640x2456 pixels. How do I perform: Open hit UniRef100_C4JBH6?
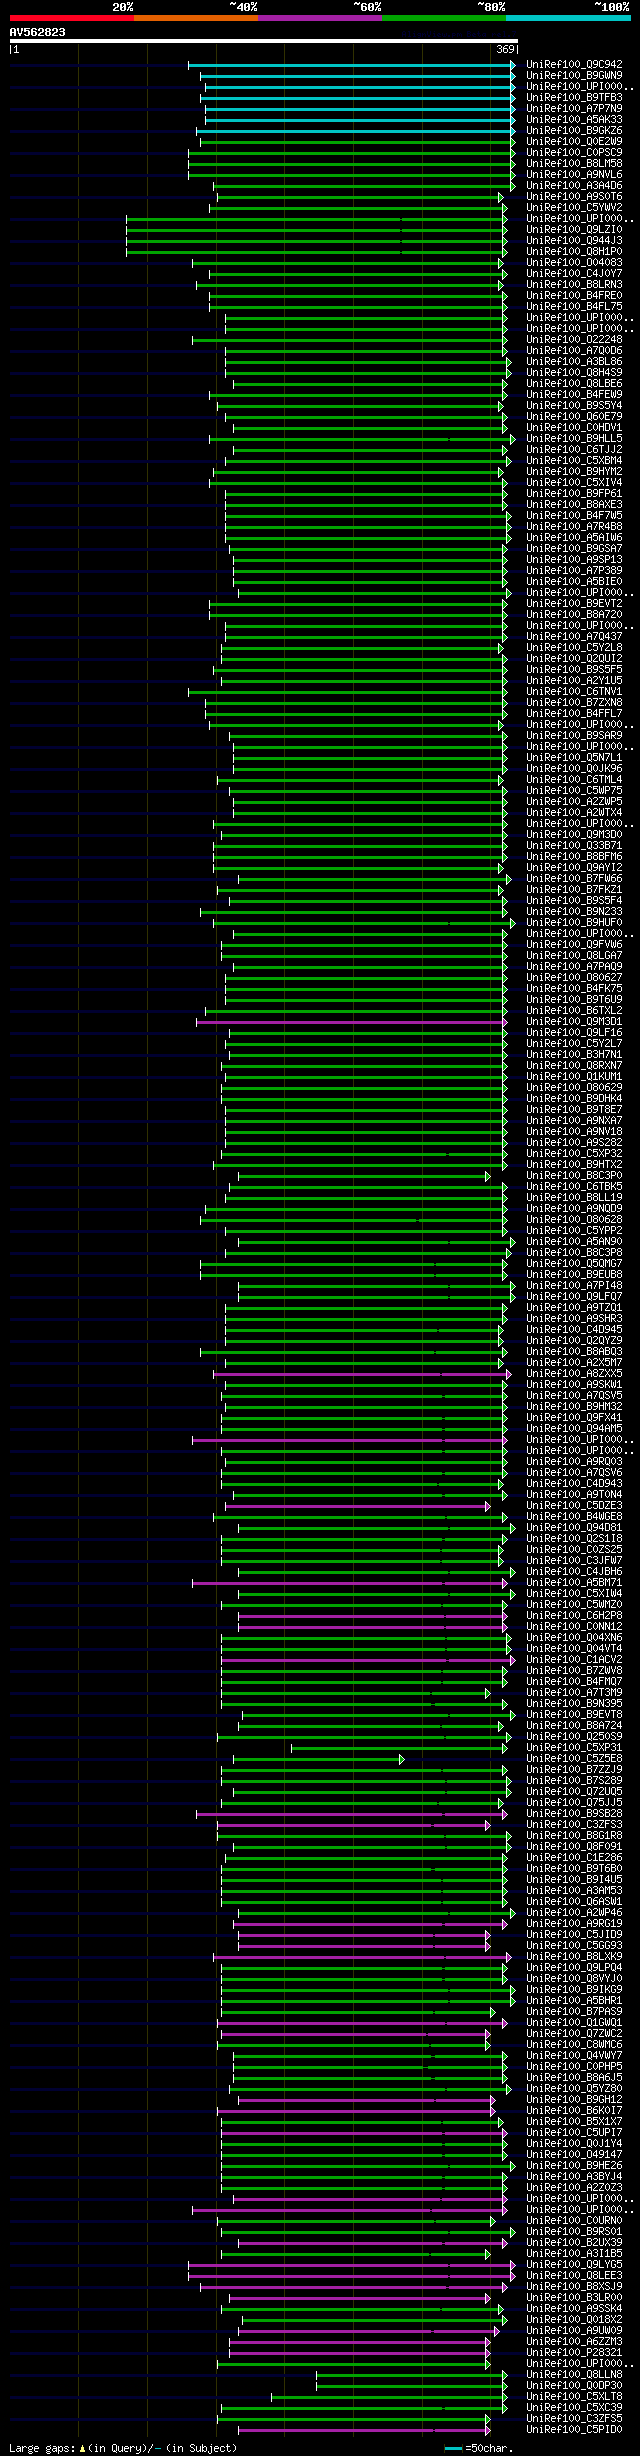[574, 1571]
